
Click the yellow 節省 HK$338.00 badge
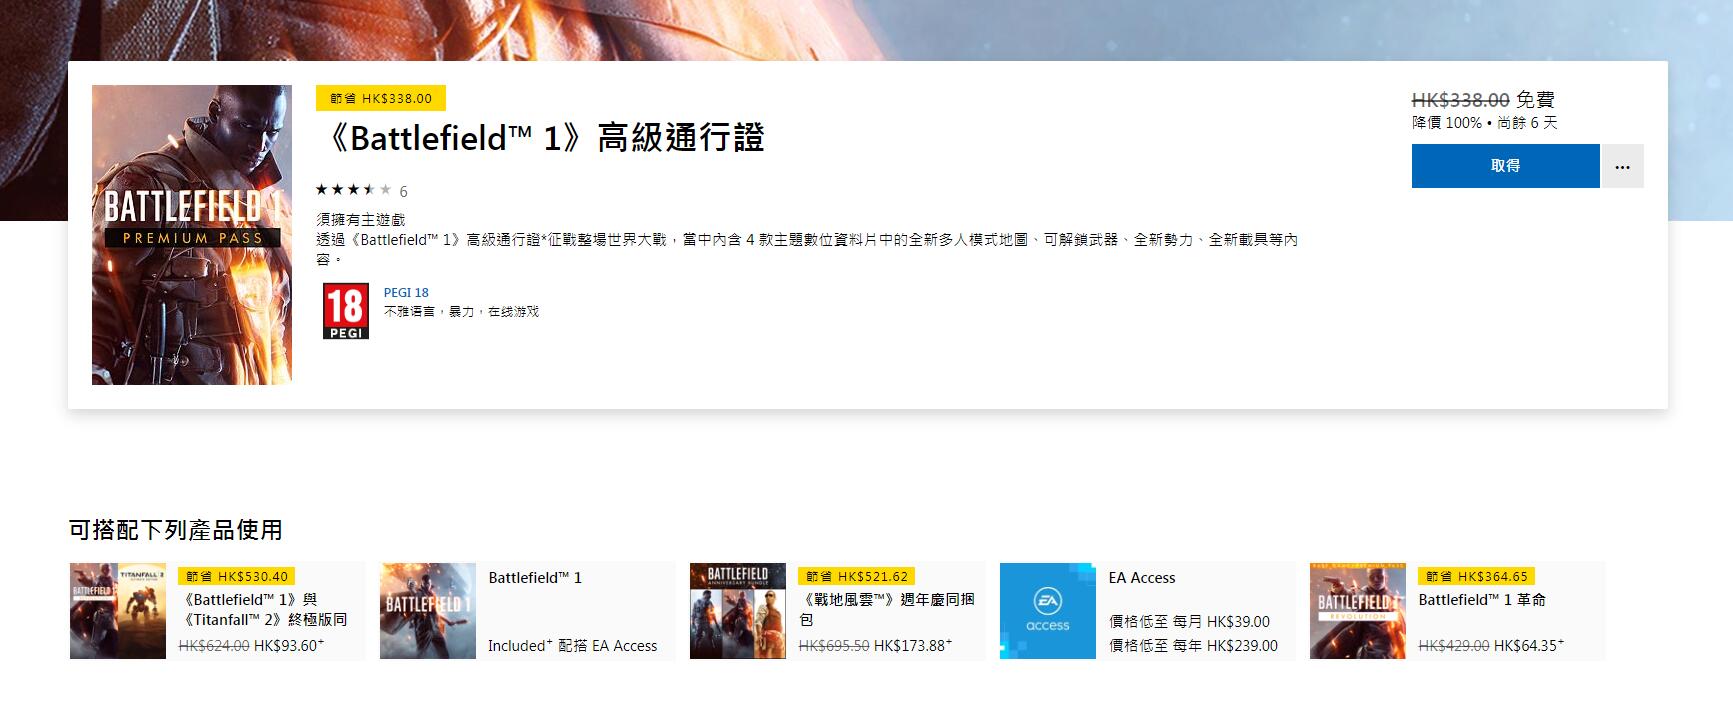pos(381,98)
